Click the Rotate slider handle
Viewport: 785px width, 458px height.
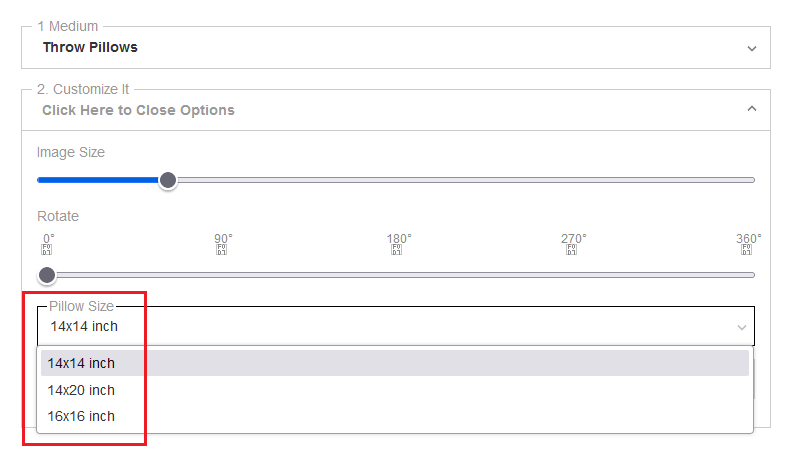tap(47, 274)
